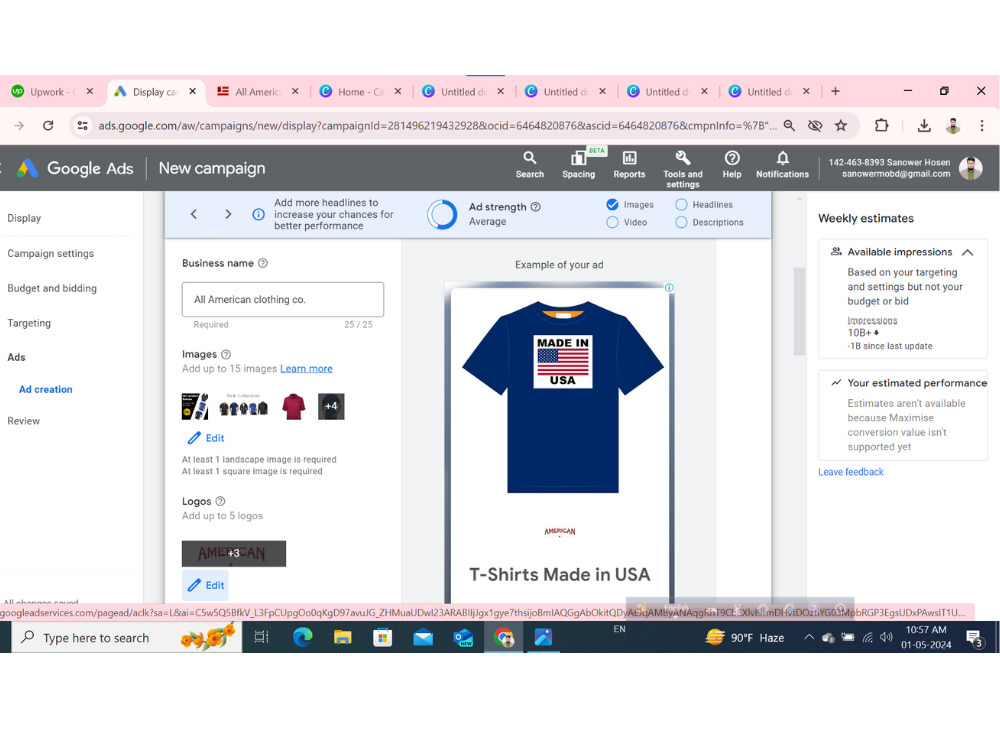The width and height of the screenshot is (1000, 750).
Task: Open a new browser tab
Action: tap(835, 91)
